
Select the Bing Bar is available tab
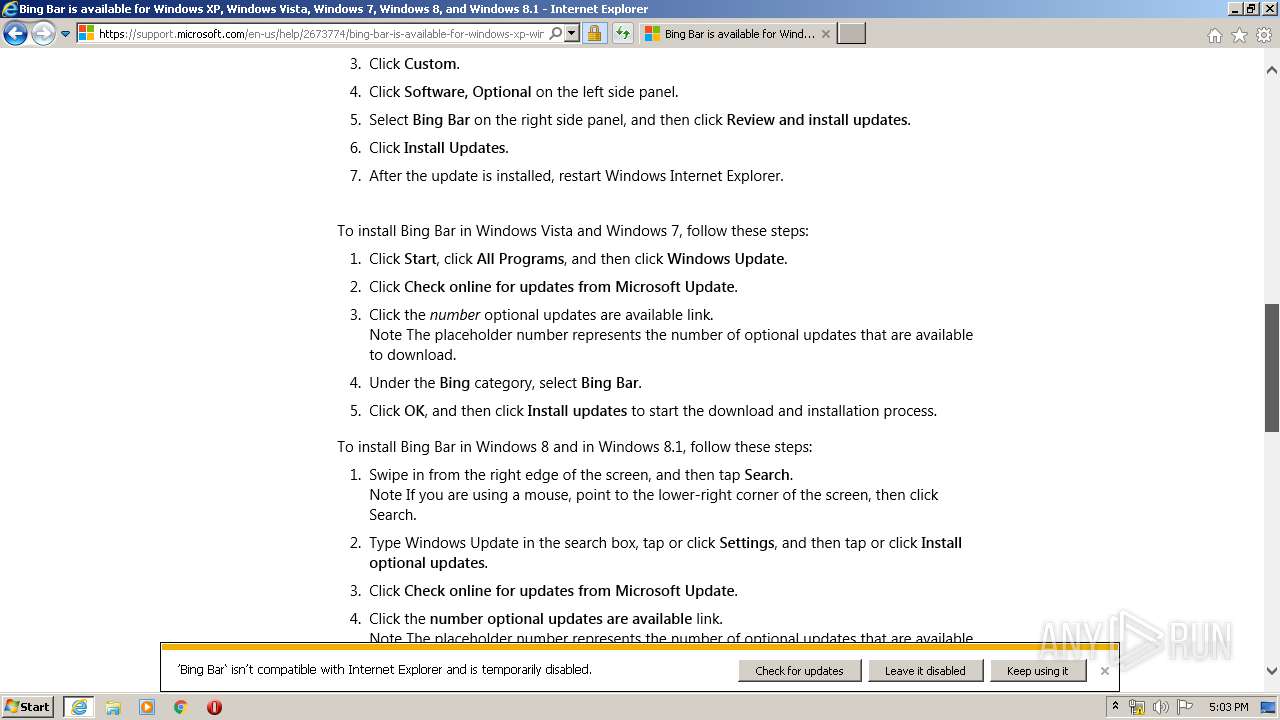(x=738, y=34)
